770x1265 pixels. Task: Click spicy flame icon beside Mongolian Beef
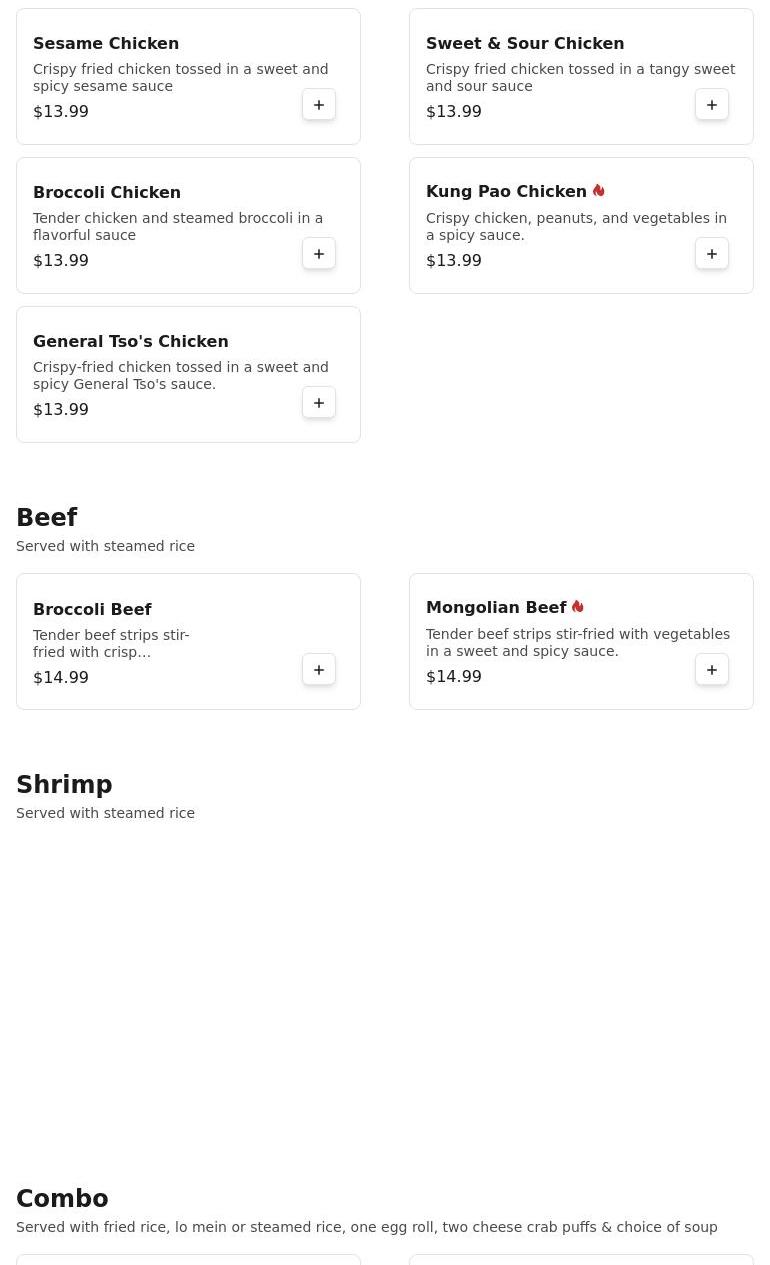[x=578, y=607]
